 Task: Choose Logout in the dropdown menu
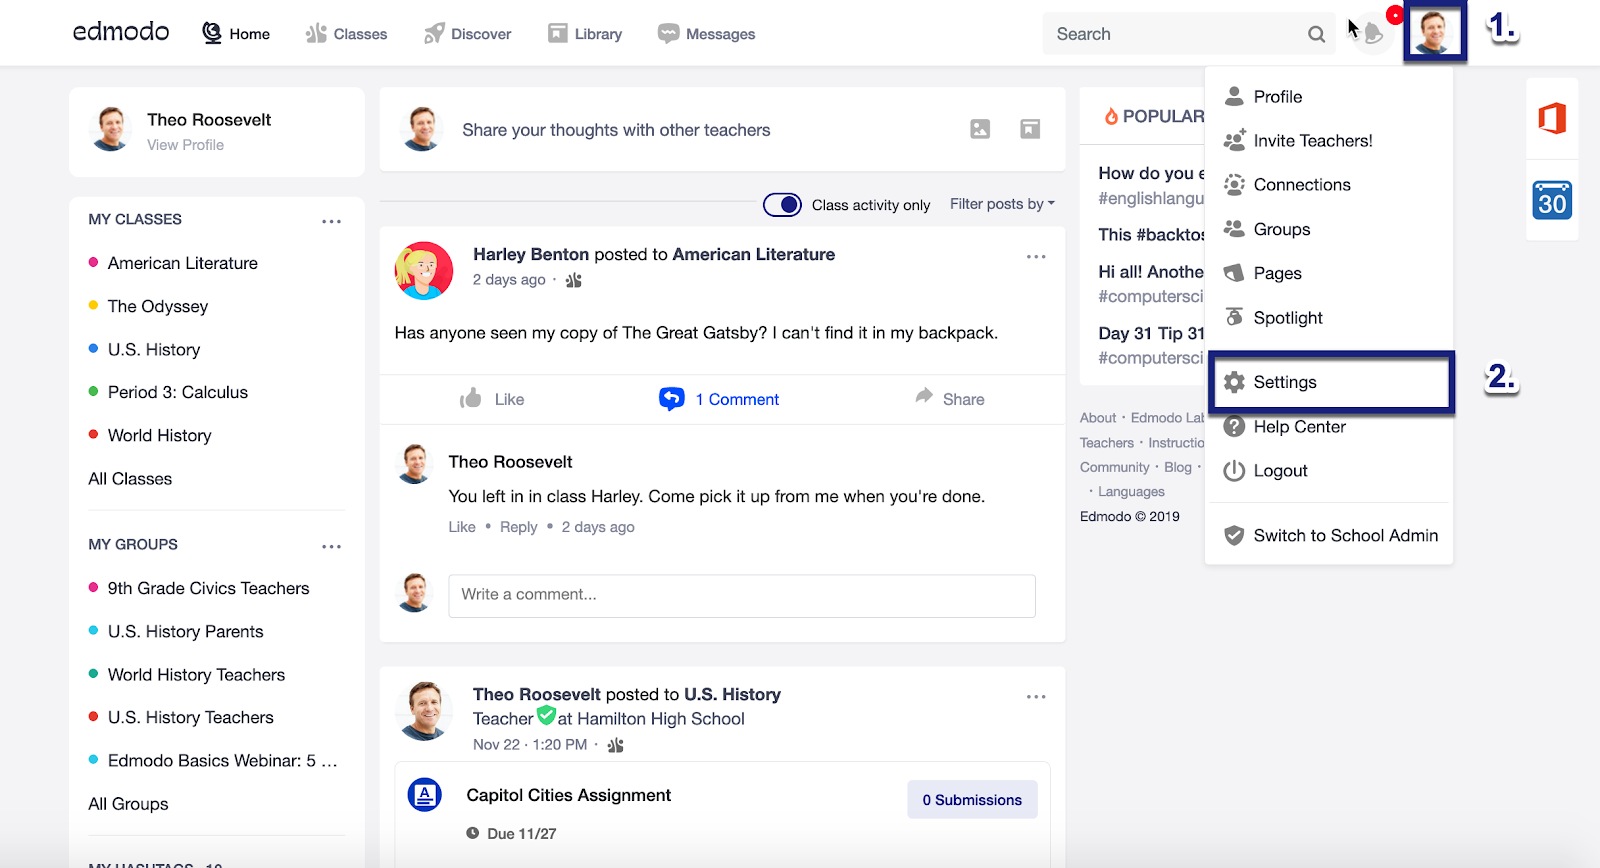pos(1280,471)
